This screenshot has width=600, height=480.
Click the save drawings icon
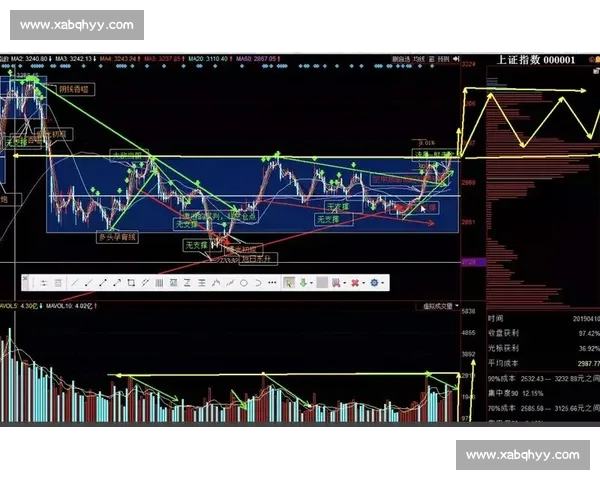tap(336, 283)
